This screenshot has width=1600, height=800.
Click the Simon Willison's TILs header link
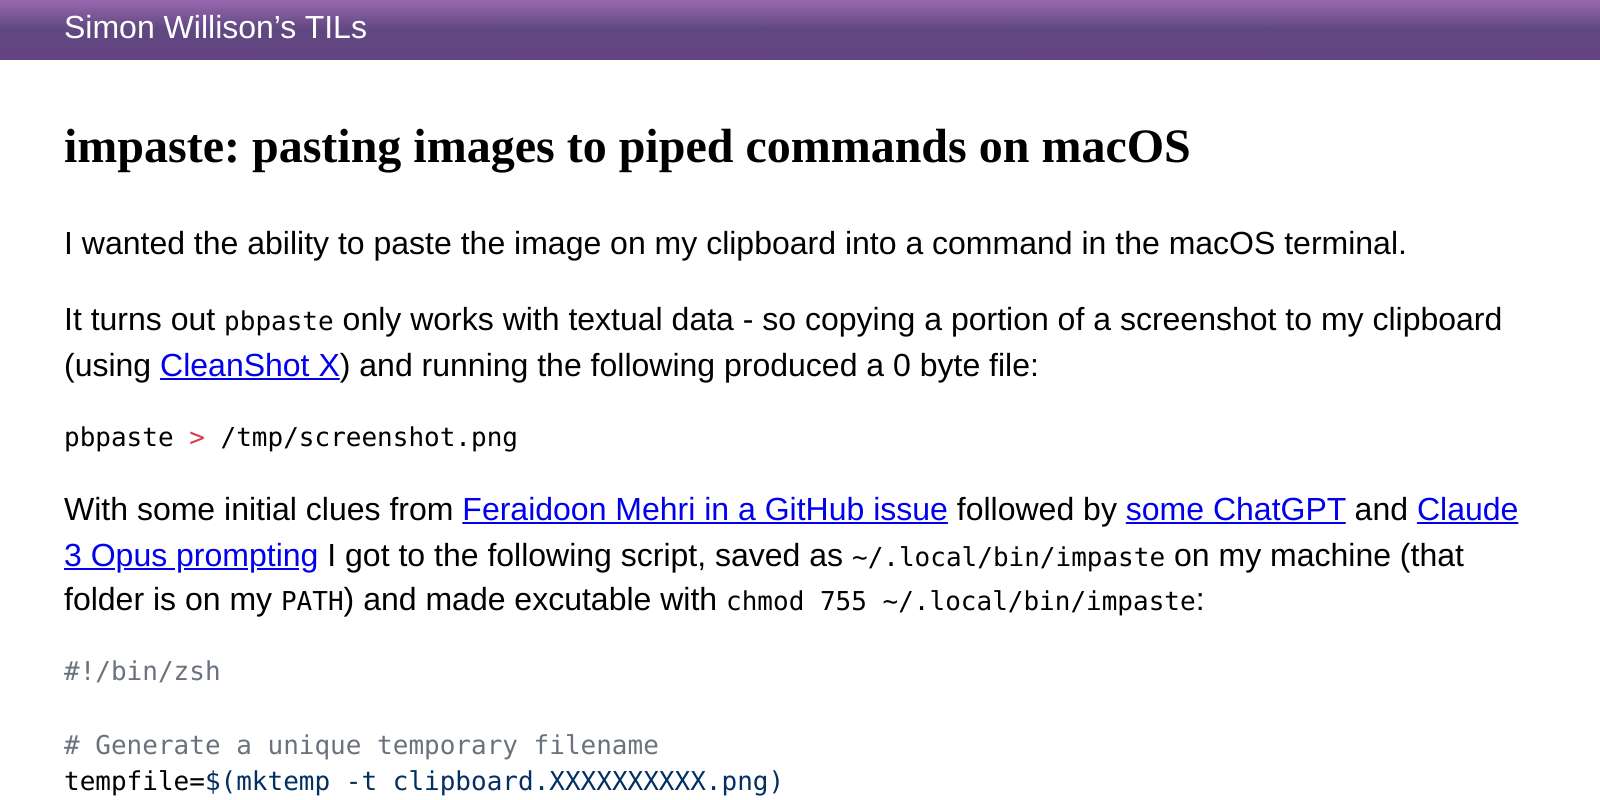[x=215, y=27]
